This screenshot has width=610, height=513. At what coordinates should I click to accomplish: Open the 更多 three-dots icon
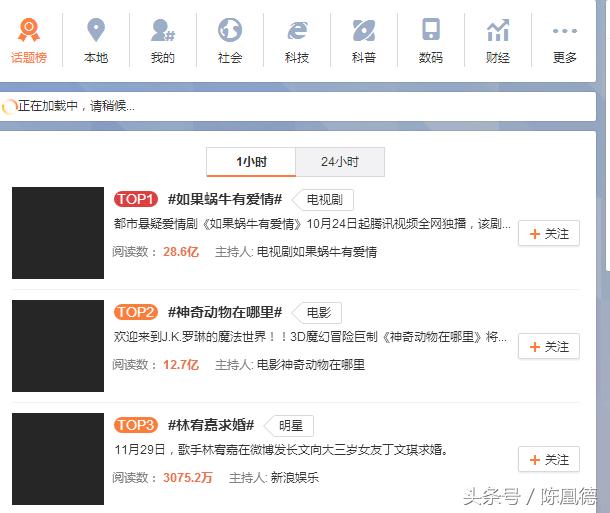[x=564, y=31]
